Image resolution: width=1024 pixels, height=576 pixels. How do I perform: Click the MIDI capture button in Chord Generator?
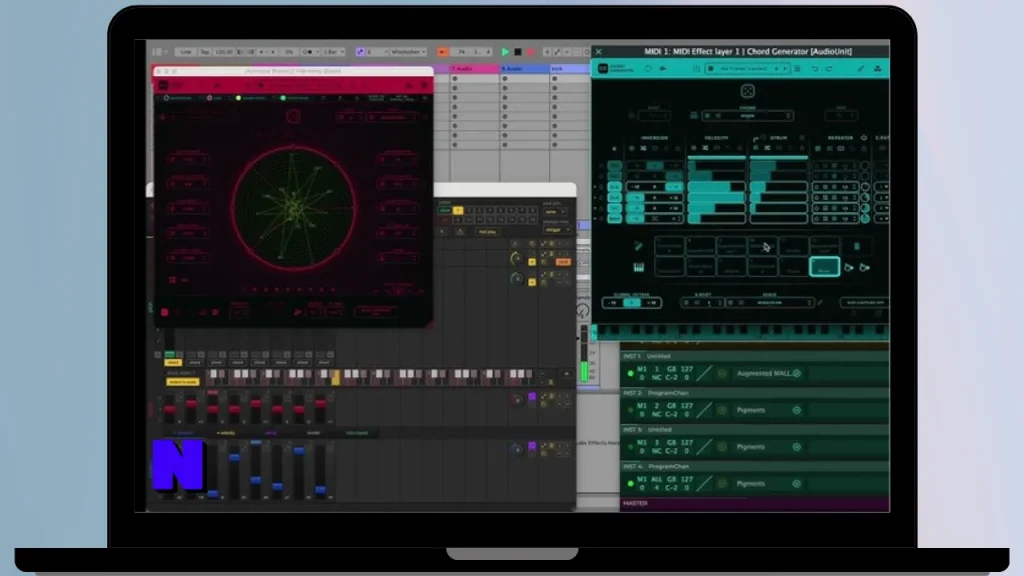point(865,302)
